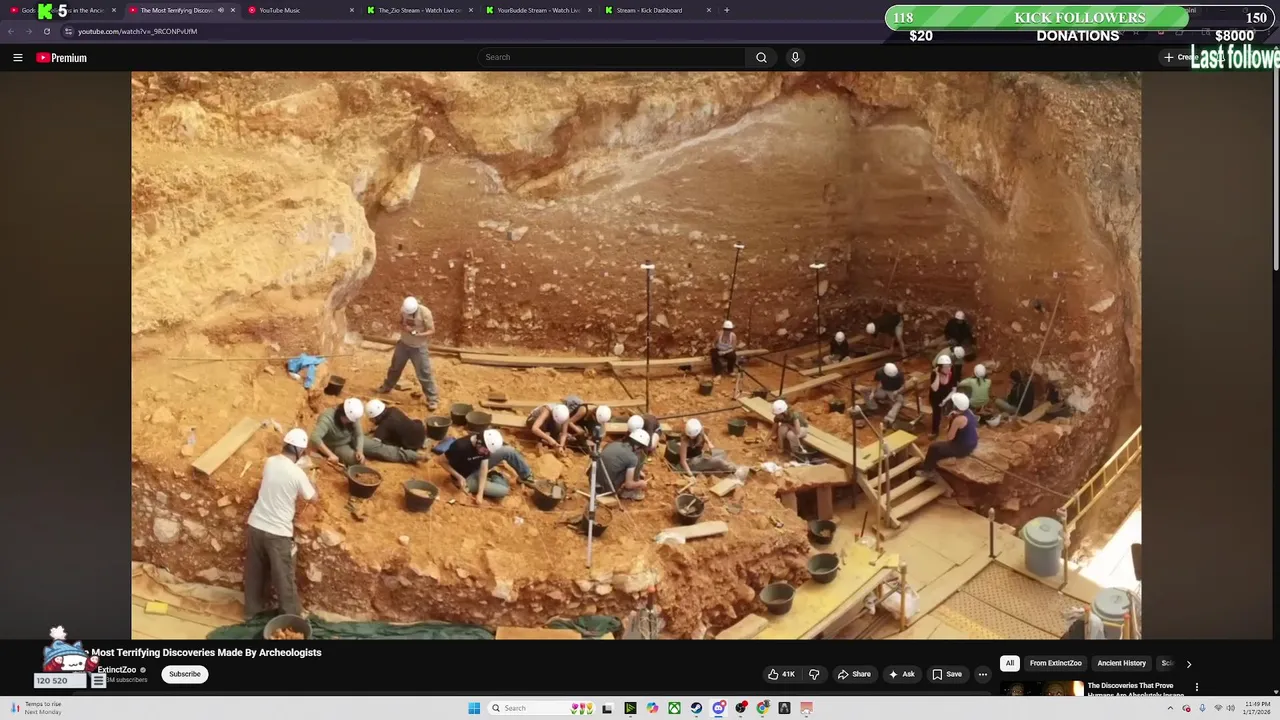Dislike the video with the thumbs-down button
The image size is (1280, 720).
[814, 674]
